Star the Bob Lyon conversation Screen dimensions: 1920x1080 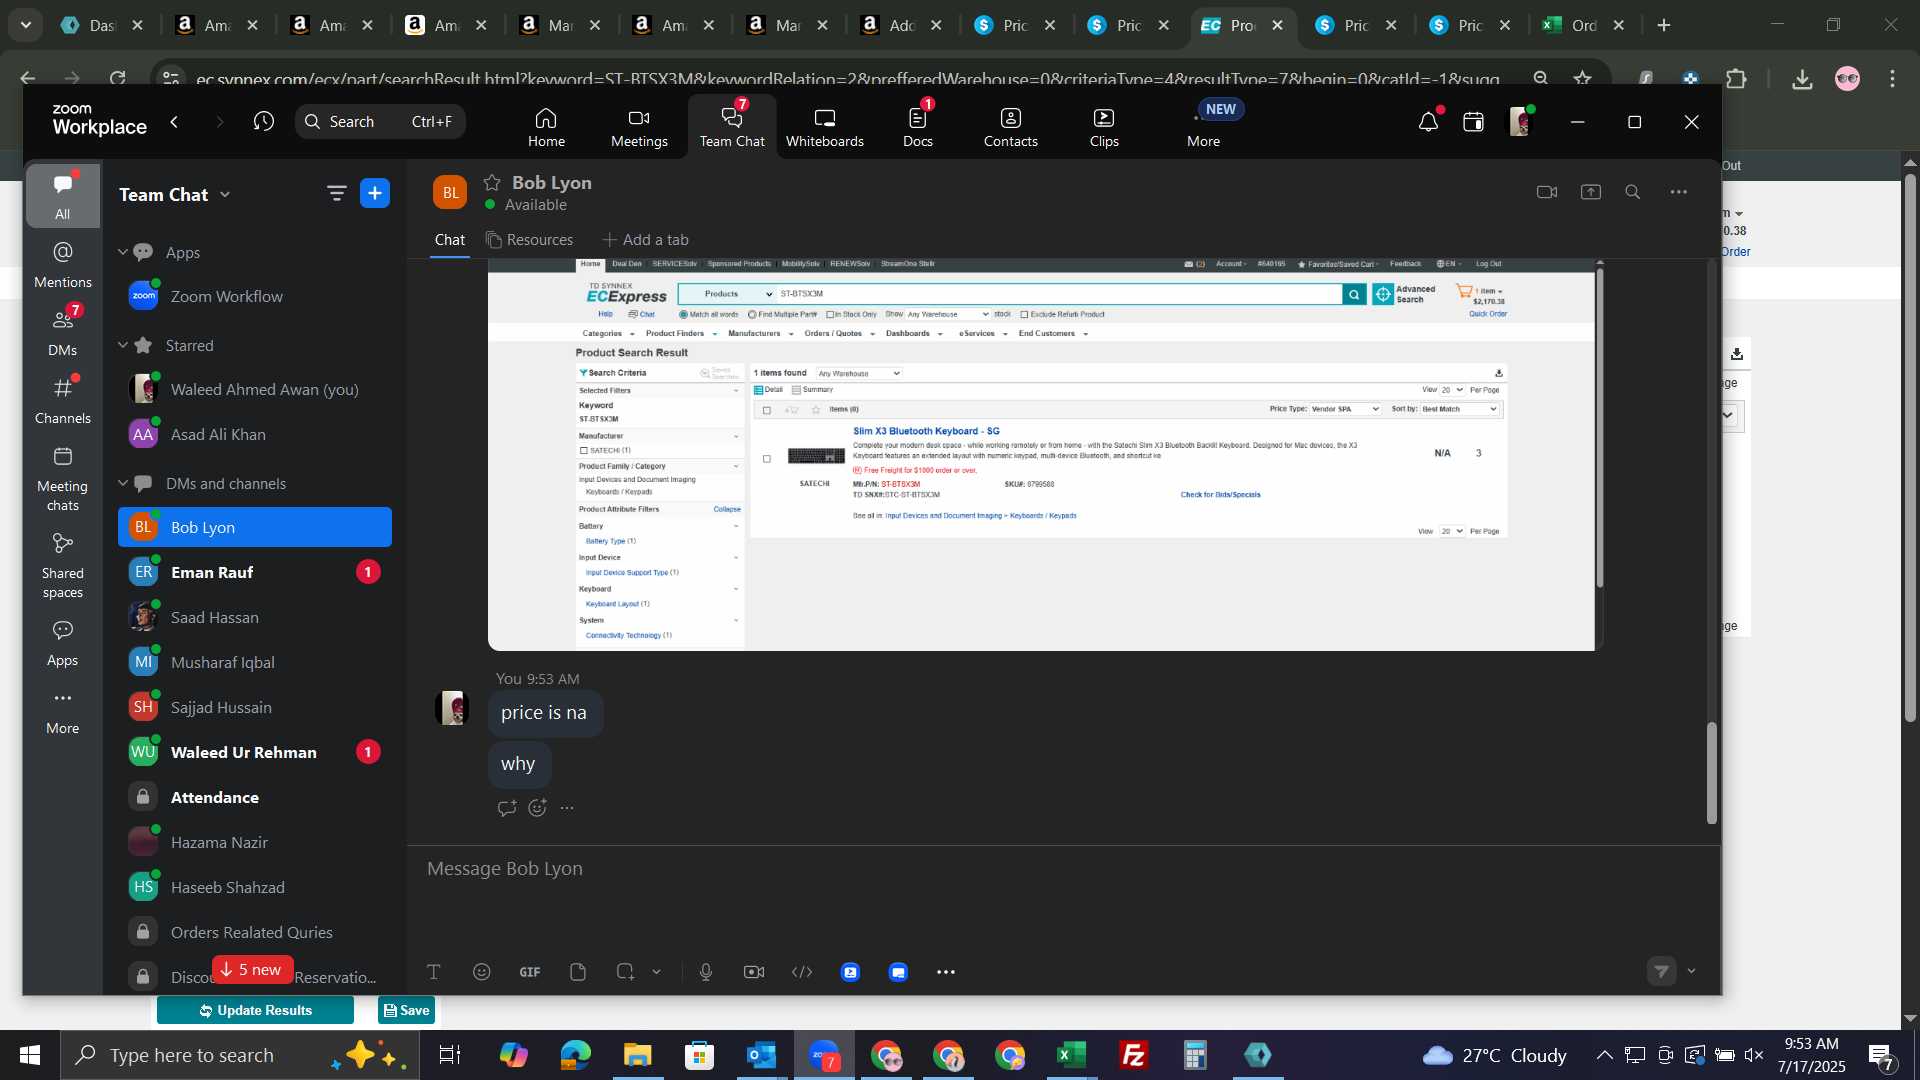tap(492, 182)
